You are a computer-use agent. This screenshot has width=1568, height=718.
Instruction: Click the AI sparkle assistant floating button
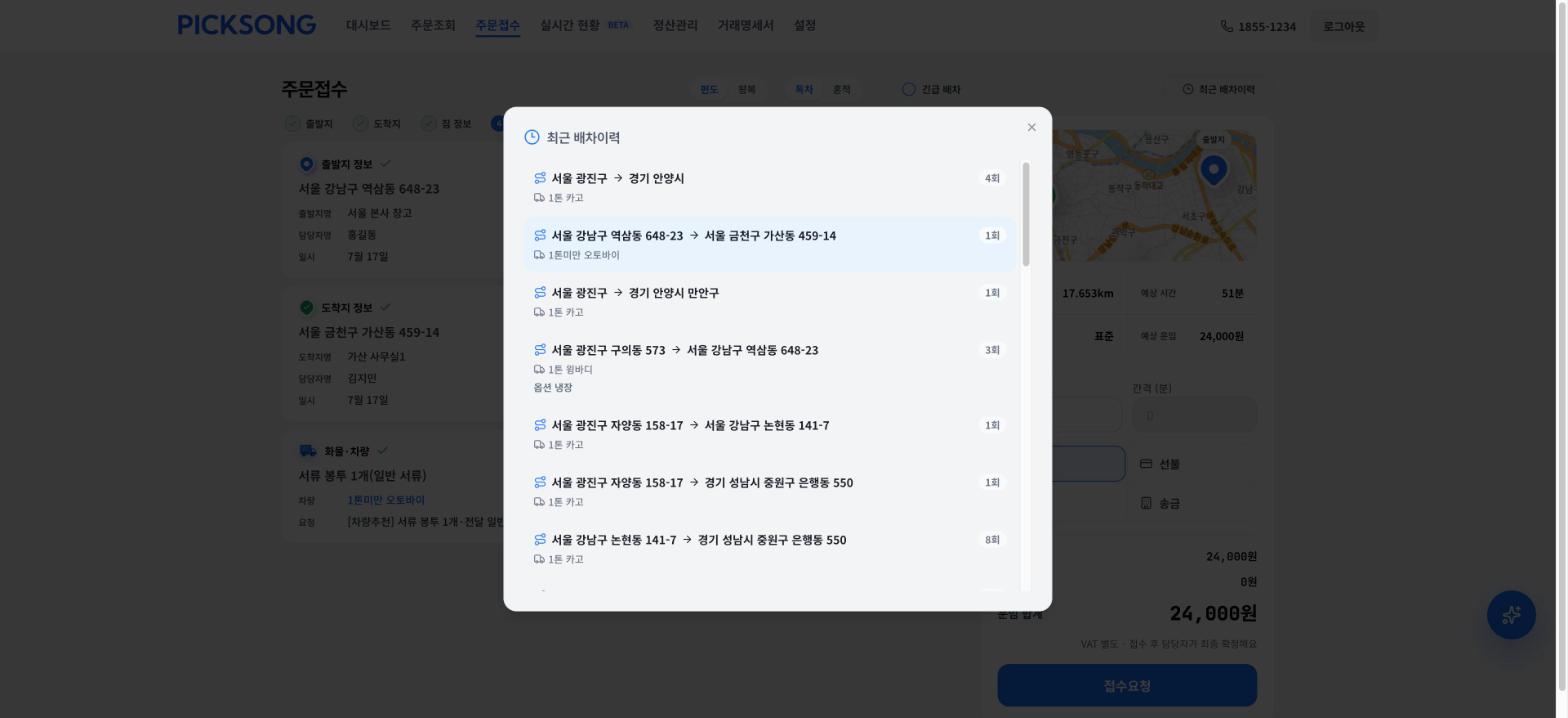pyautogui.click(x=1511, y=615)
